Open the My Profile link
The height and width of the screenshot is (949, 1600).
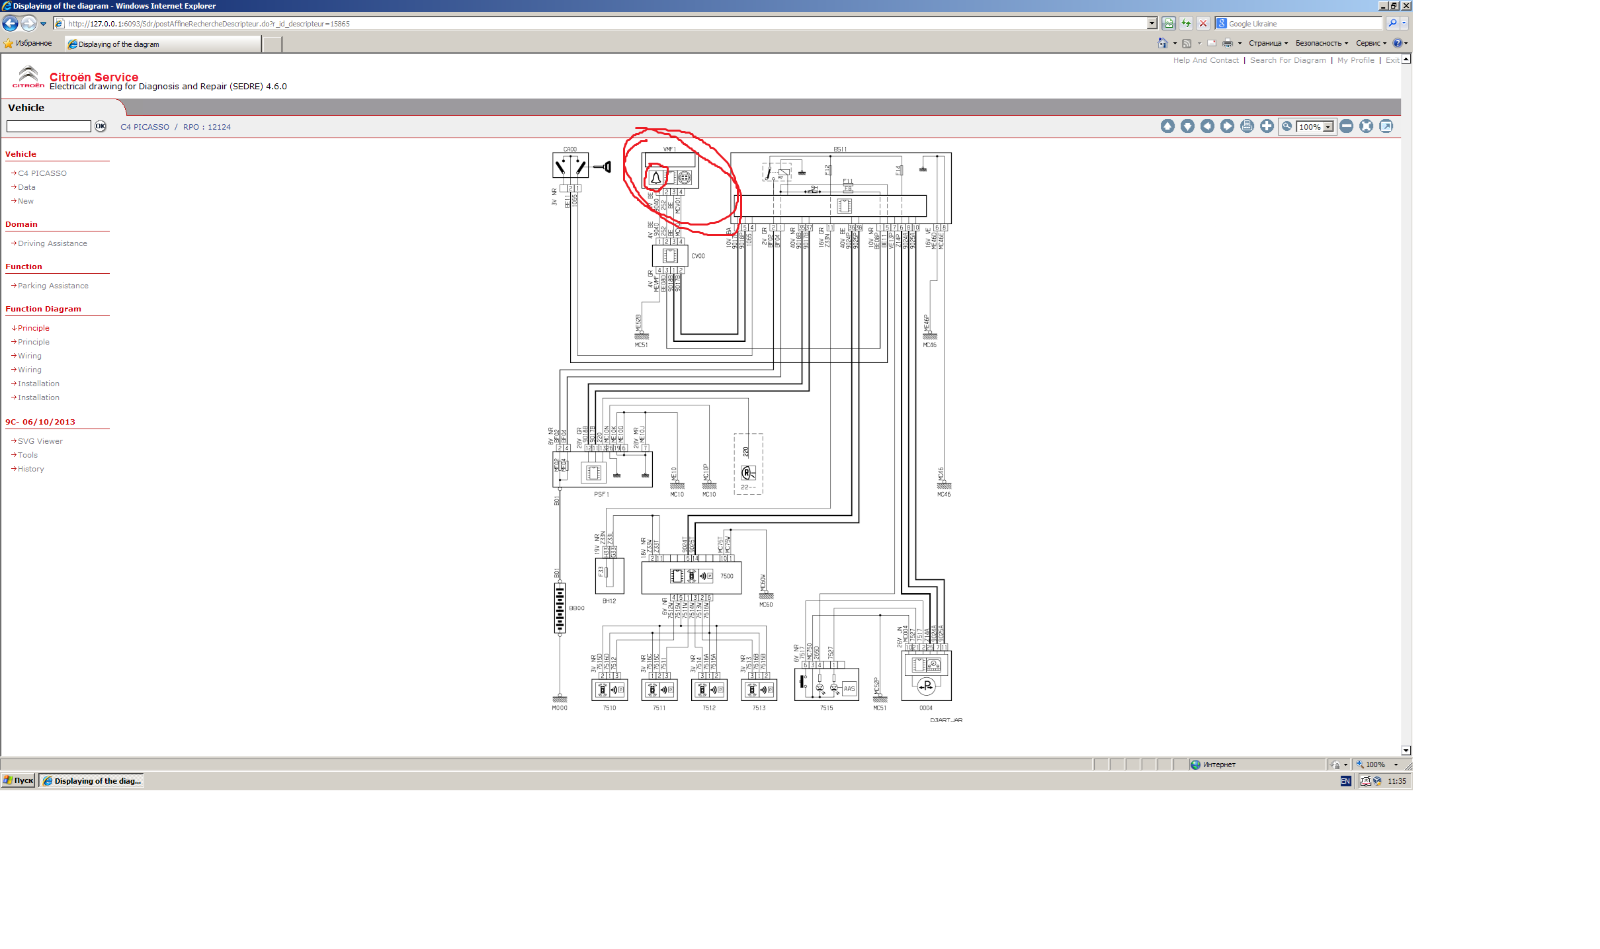click(1356, 60)
